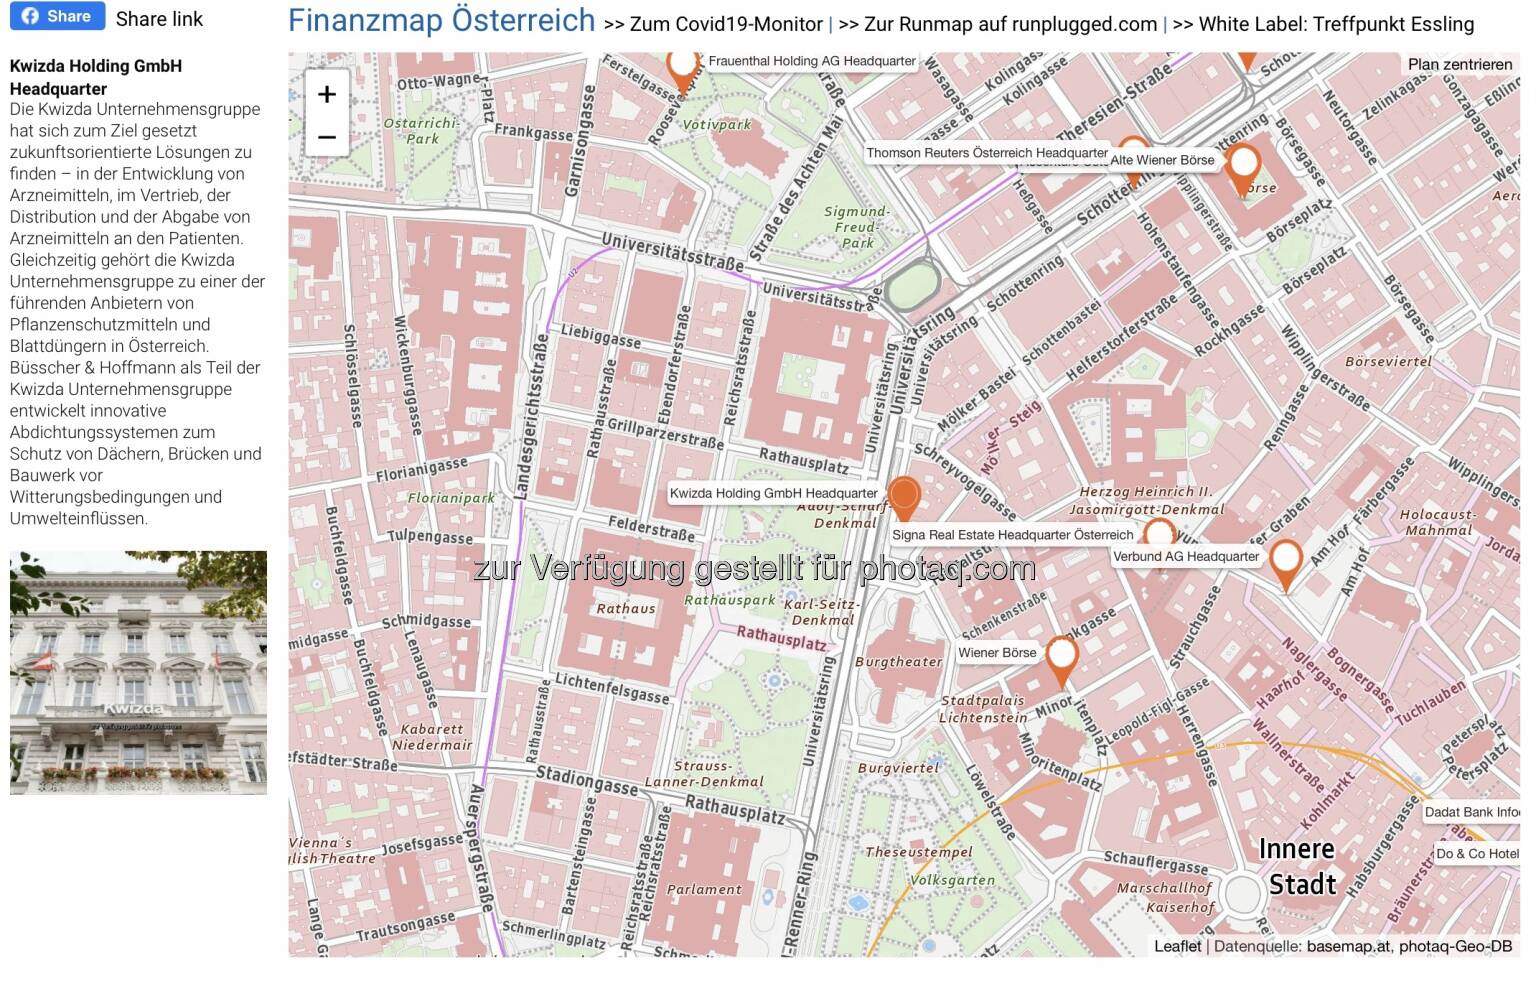Image resolution: width=1536 pixels, height=981 pixels.
Task: Click the Finanzmap Österreich title
Action: [441, 20]
